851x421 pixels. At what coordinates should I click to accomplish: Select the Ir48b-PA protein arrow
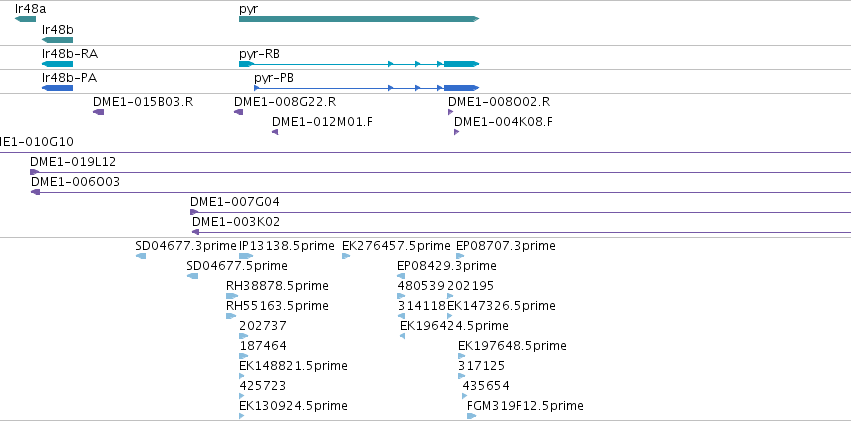57,88
